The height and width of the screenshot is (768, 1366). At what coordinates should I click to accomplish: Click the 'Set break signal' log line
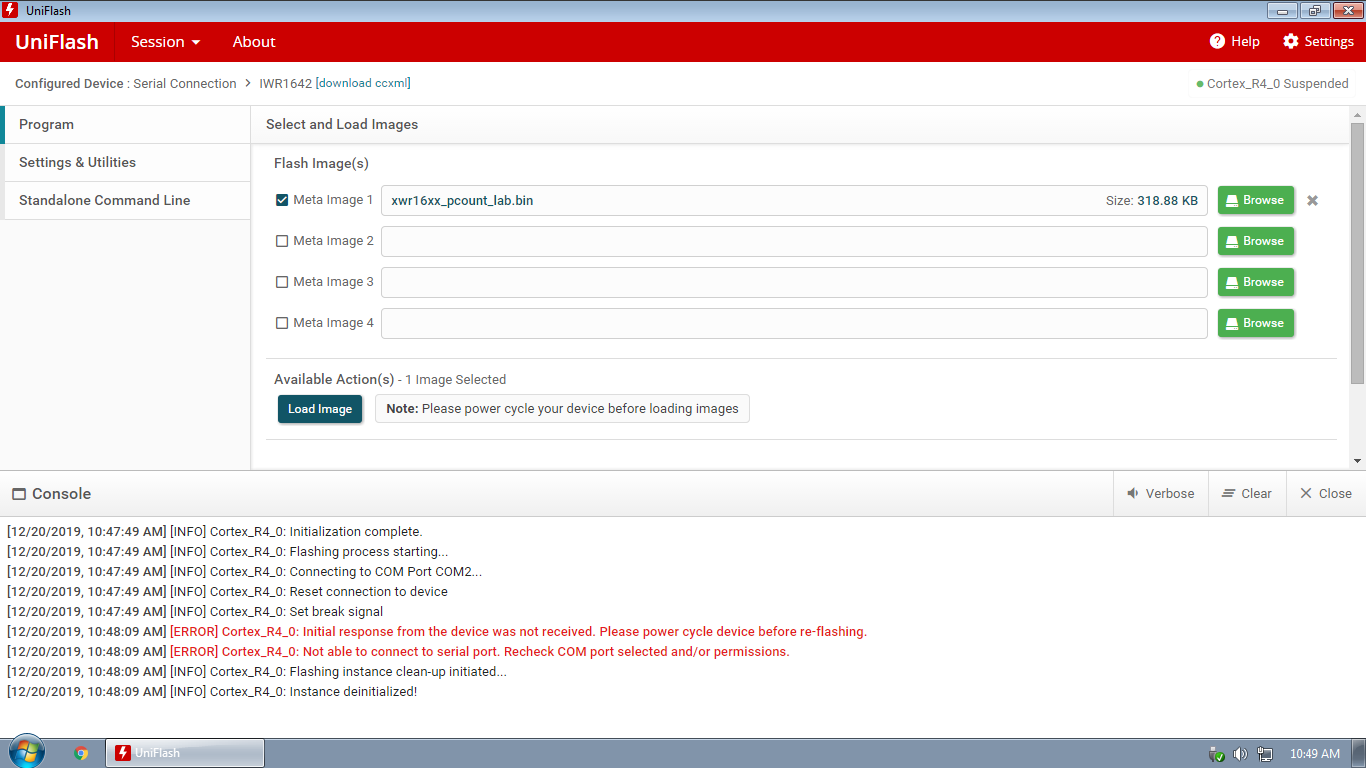click(195, 612)
